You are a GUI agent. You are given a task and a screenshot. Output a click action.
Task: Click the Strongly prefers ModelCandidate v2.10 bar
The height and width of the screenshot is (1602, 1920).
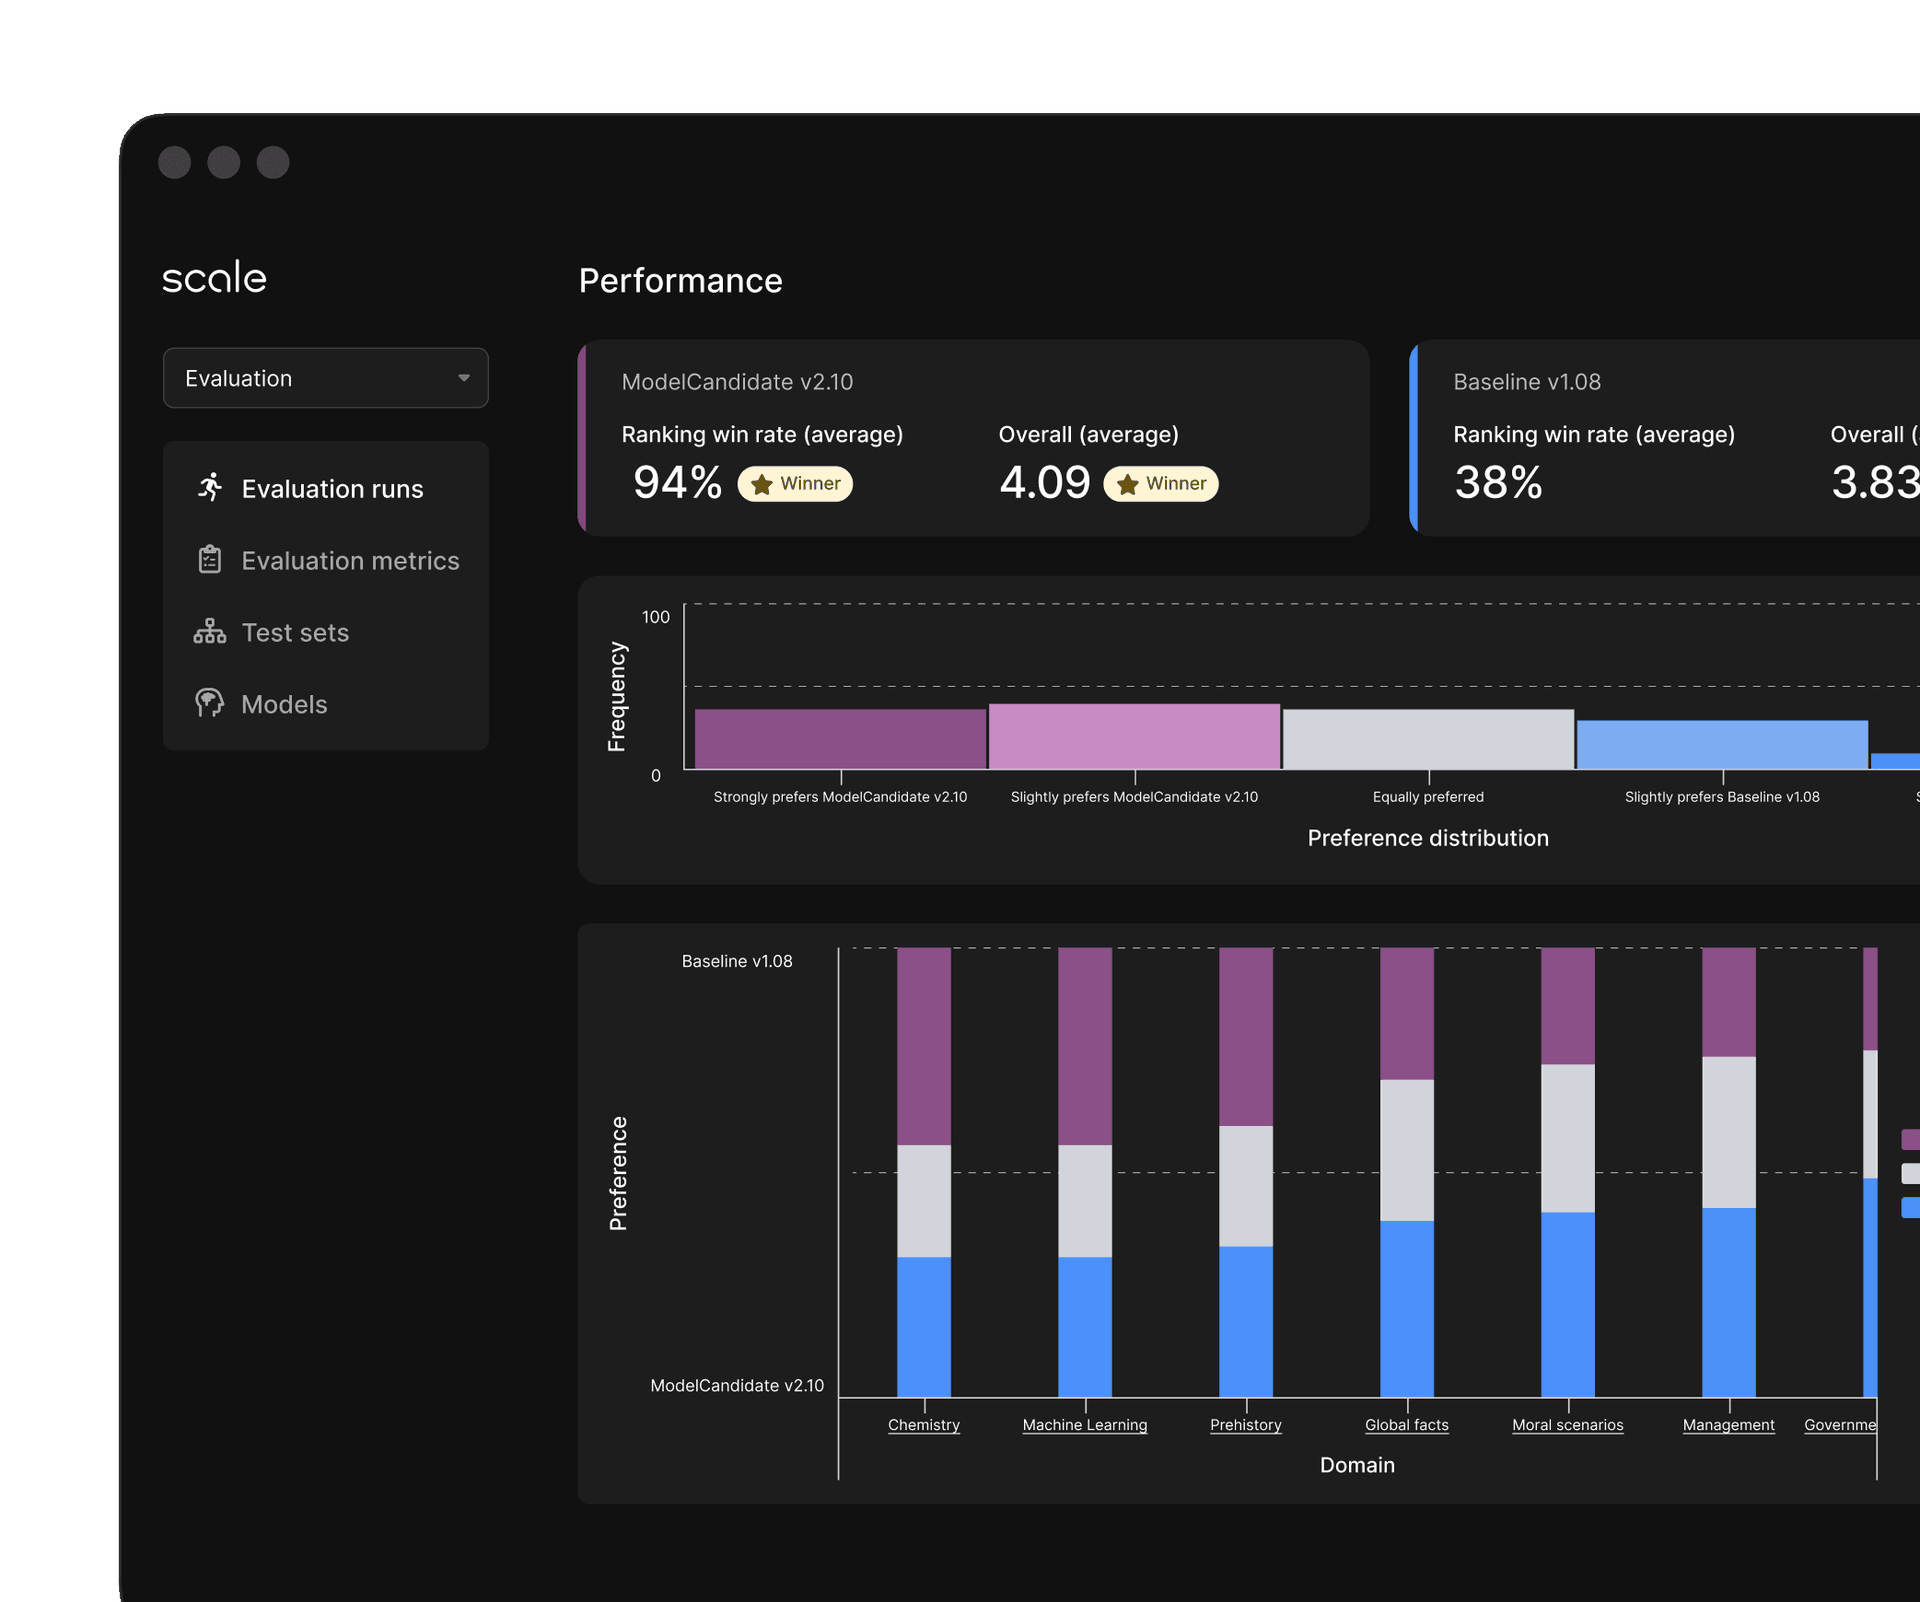tap(841, 739)
